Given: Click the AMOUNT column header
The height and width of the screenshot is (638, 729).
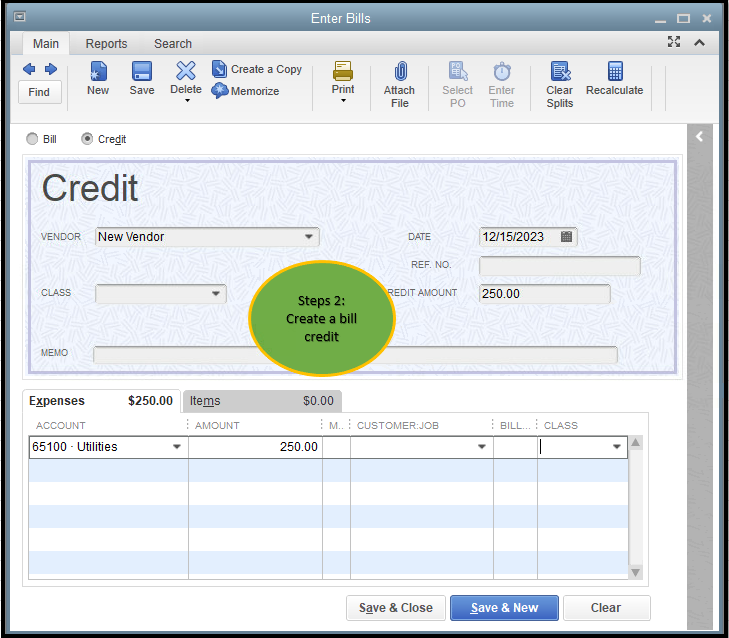Looking at the screenshot, I should point(217,425).
